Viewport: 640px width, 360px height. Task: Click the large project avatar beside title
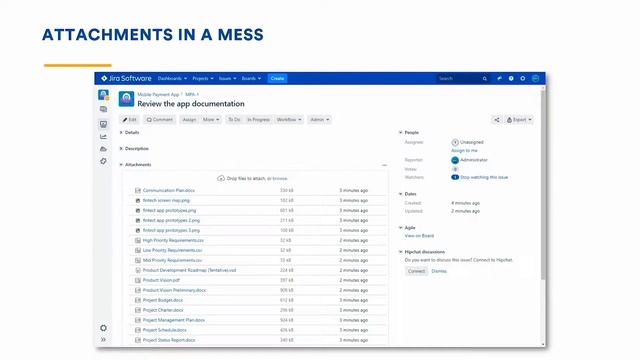pyautogui.click(x=127, y=99)
